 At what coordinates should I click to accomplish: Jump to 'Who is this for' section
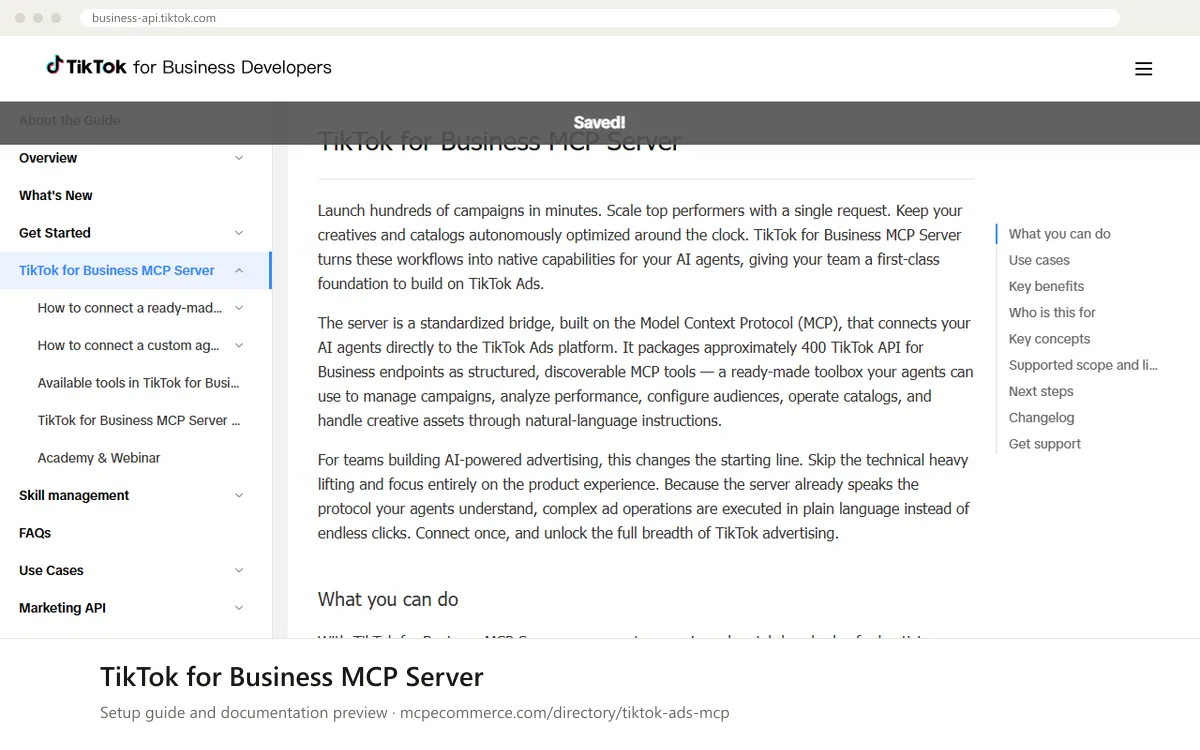pos(1052,312)
